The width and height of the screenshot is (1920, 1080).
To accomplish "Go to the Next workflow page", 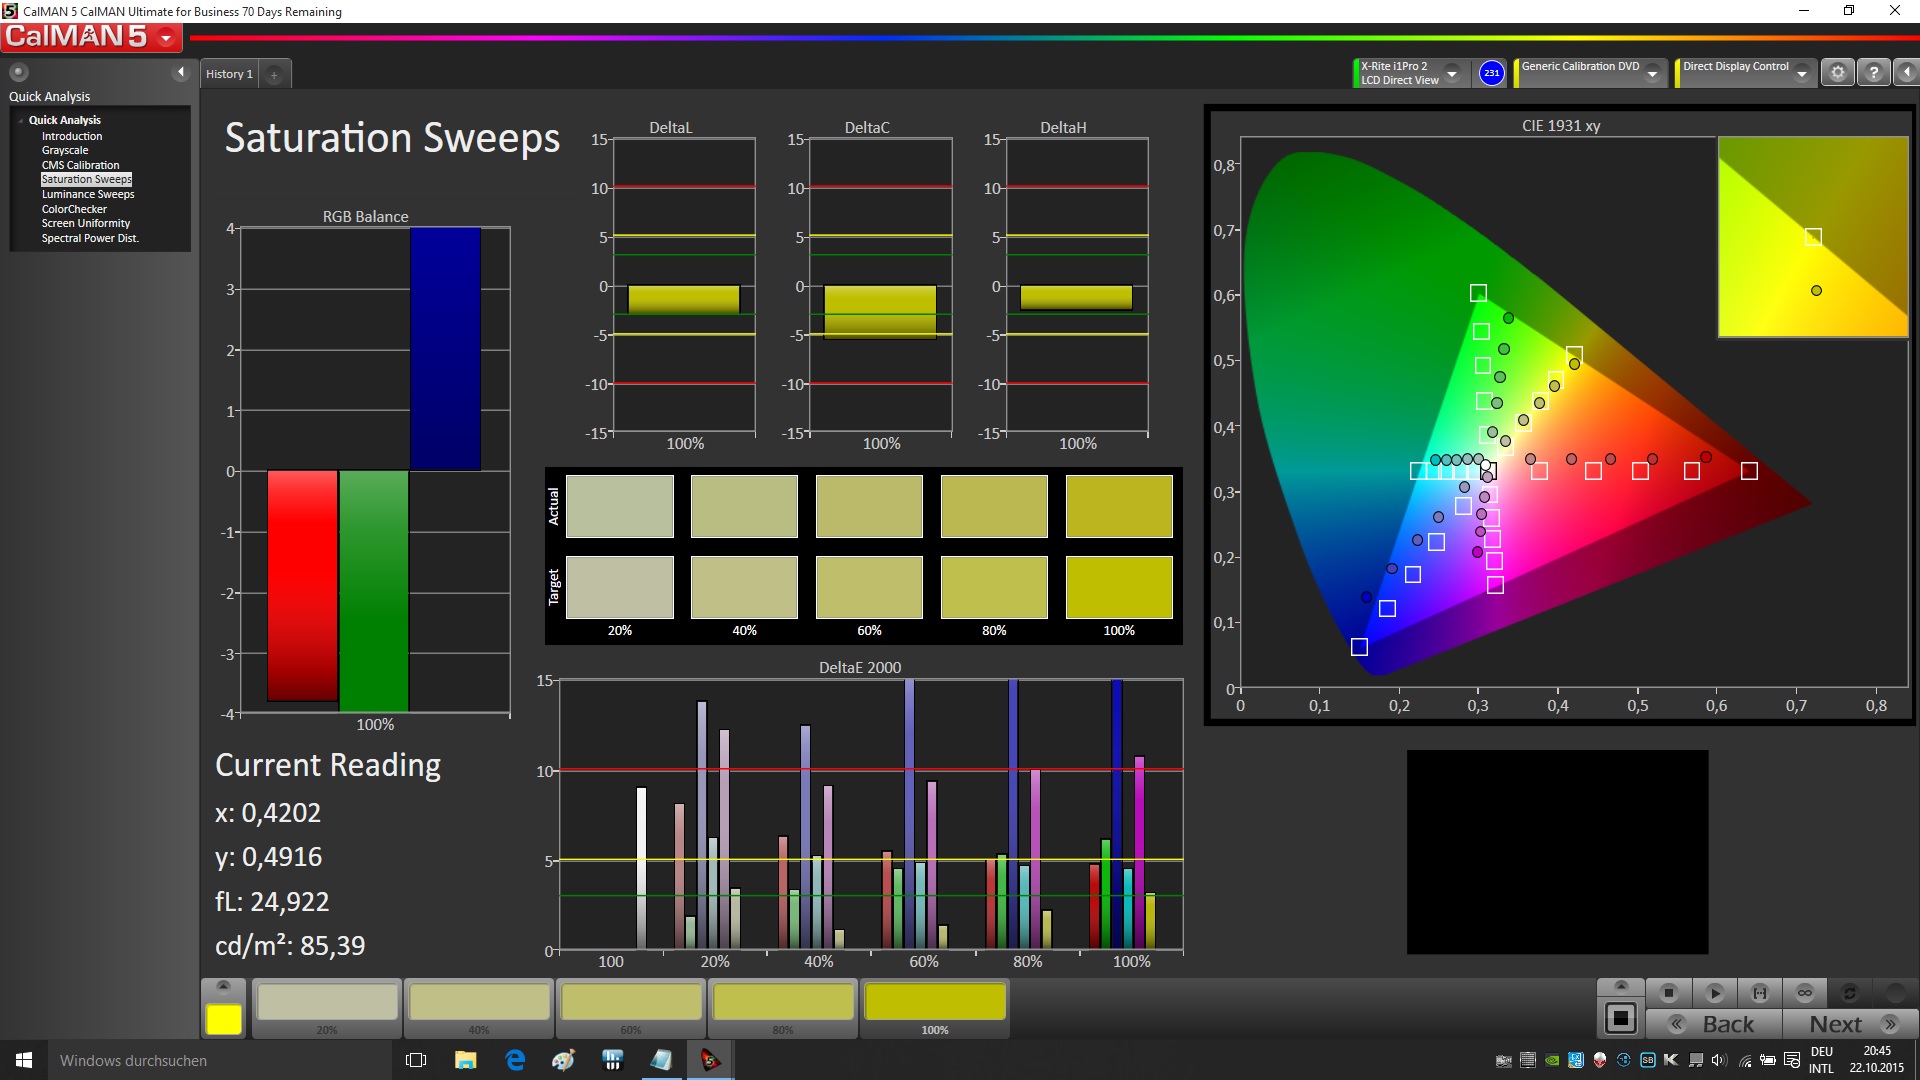I will click(x=1851, y=1024).
